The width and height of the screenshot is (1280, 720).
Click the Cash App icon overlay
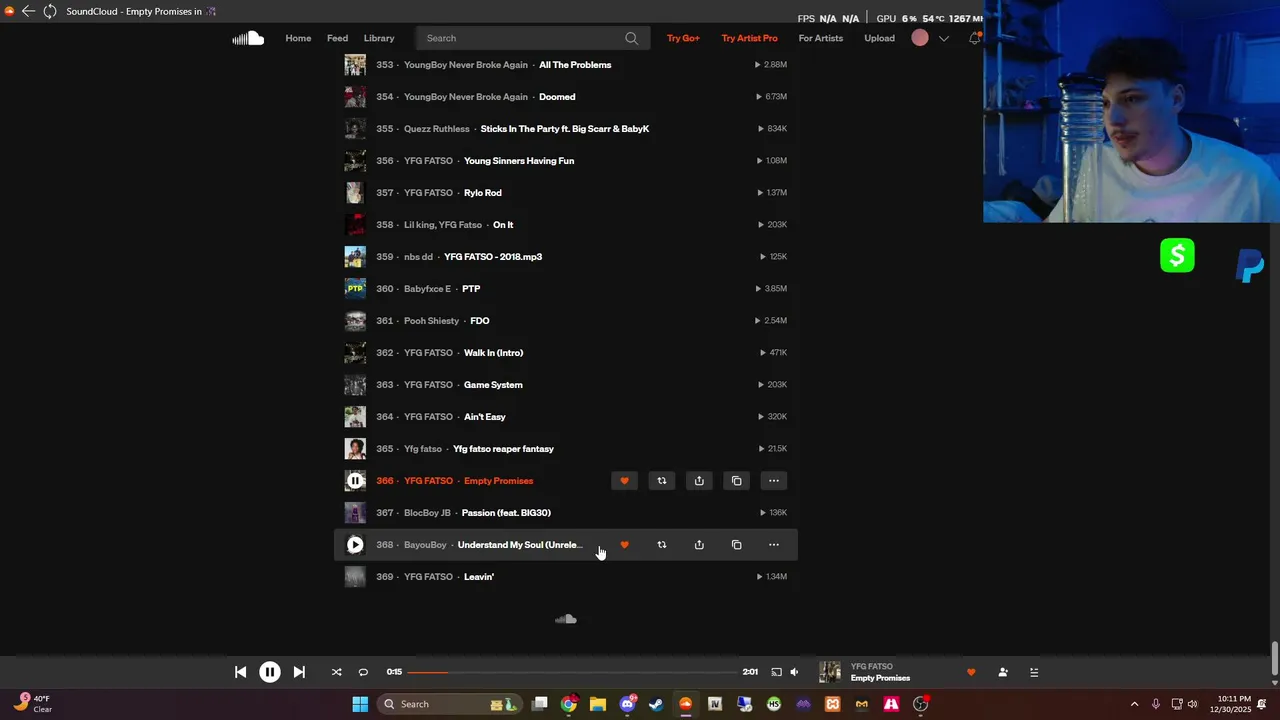[1177, 256]
